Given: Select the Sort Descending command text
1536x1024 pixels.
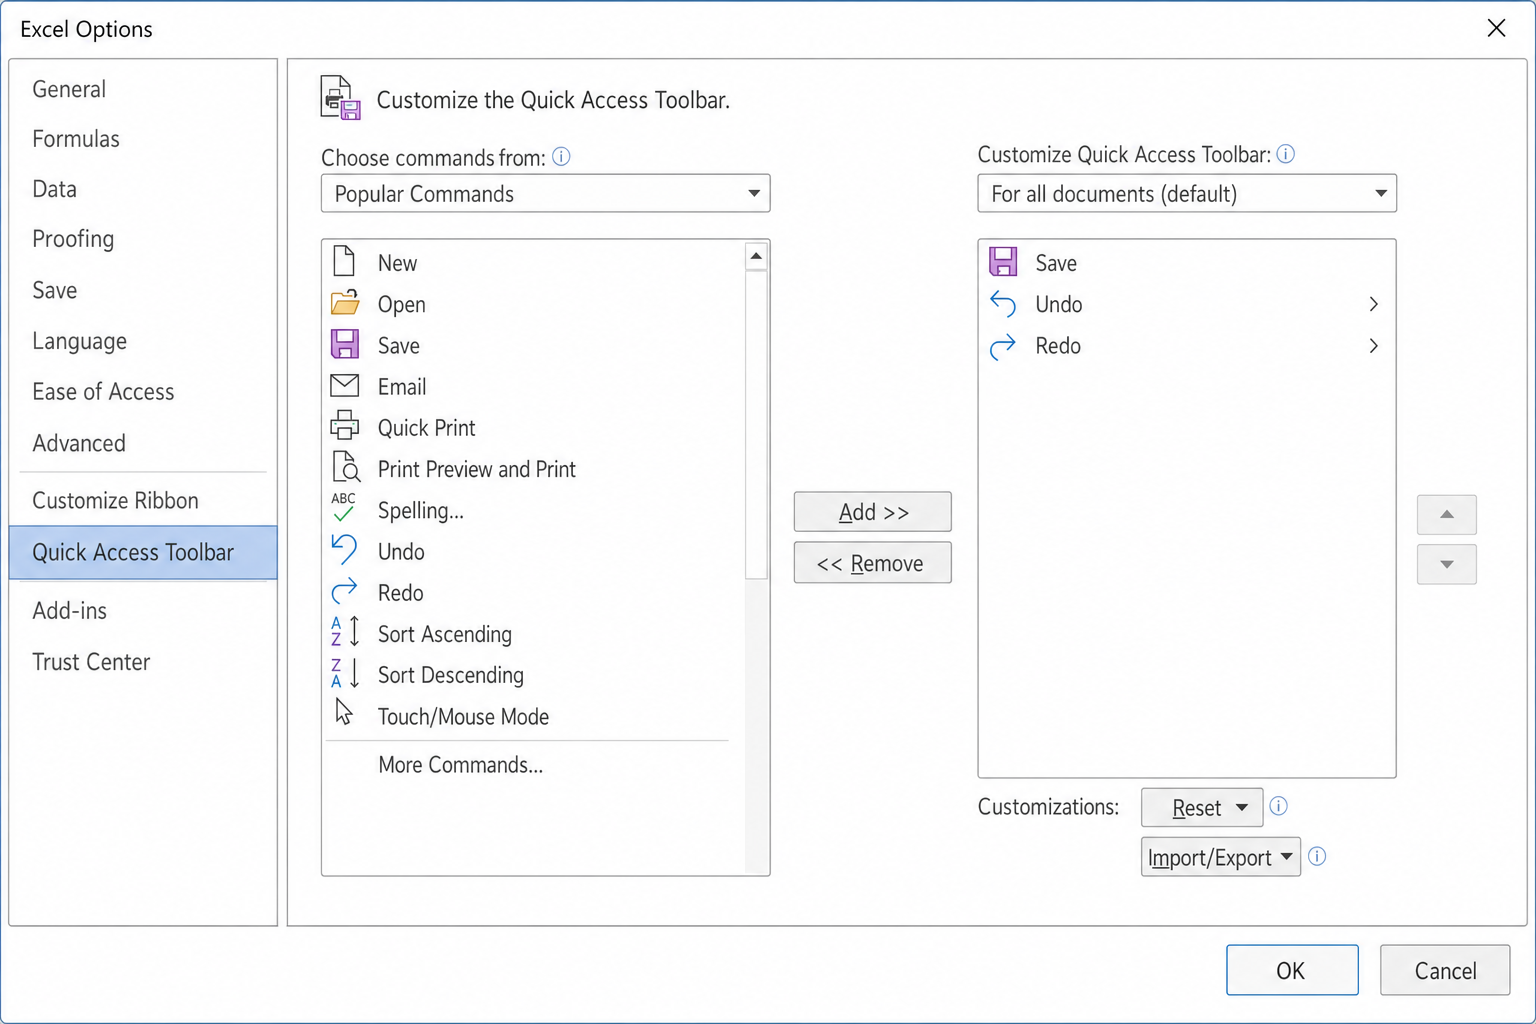Looking at the screenshot, I should click(x=450, y=675).
